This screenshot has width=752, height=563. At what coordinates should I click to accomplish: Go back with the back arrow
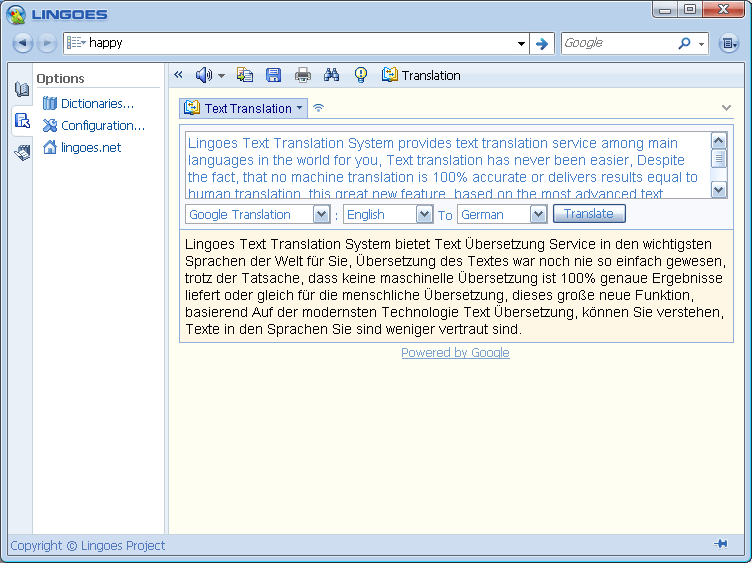coord(23,43)
